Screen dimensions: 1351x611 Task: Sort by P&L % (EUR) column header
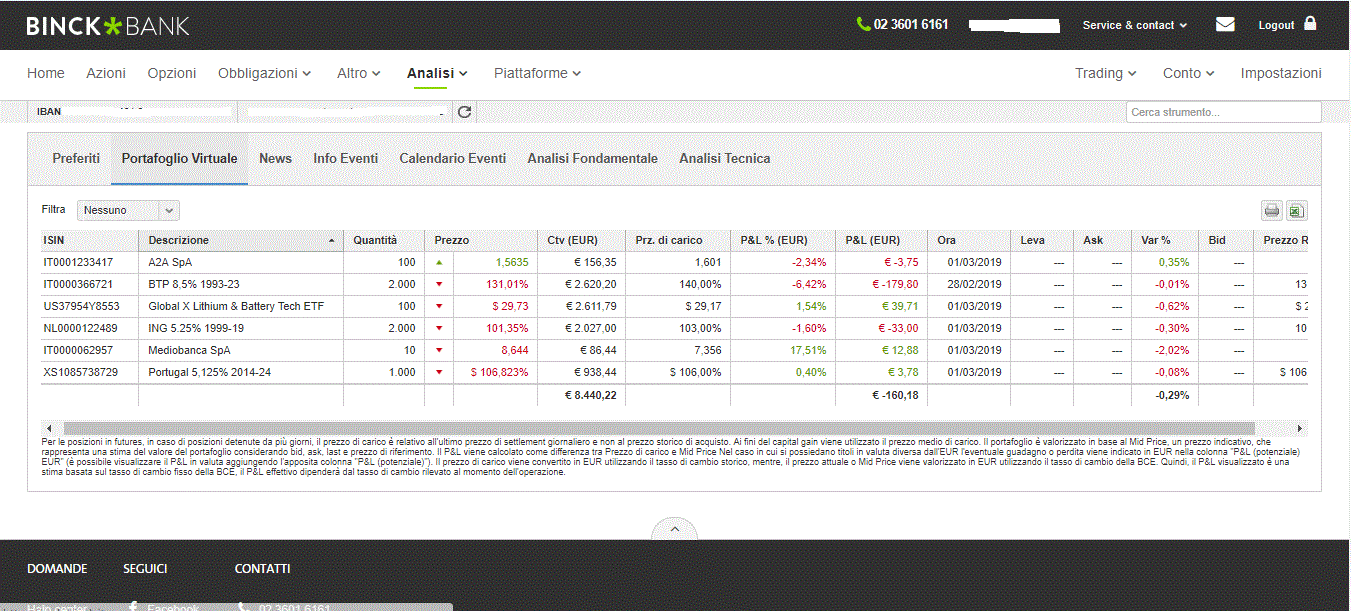[x=783, y=240]
